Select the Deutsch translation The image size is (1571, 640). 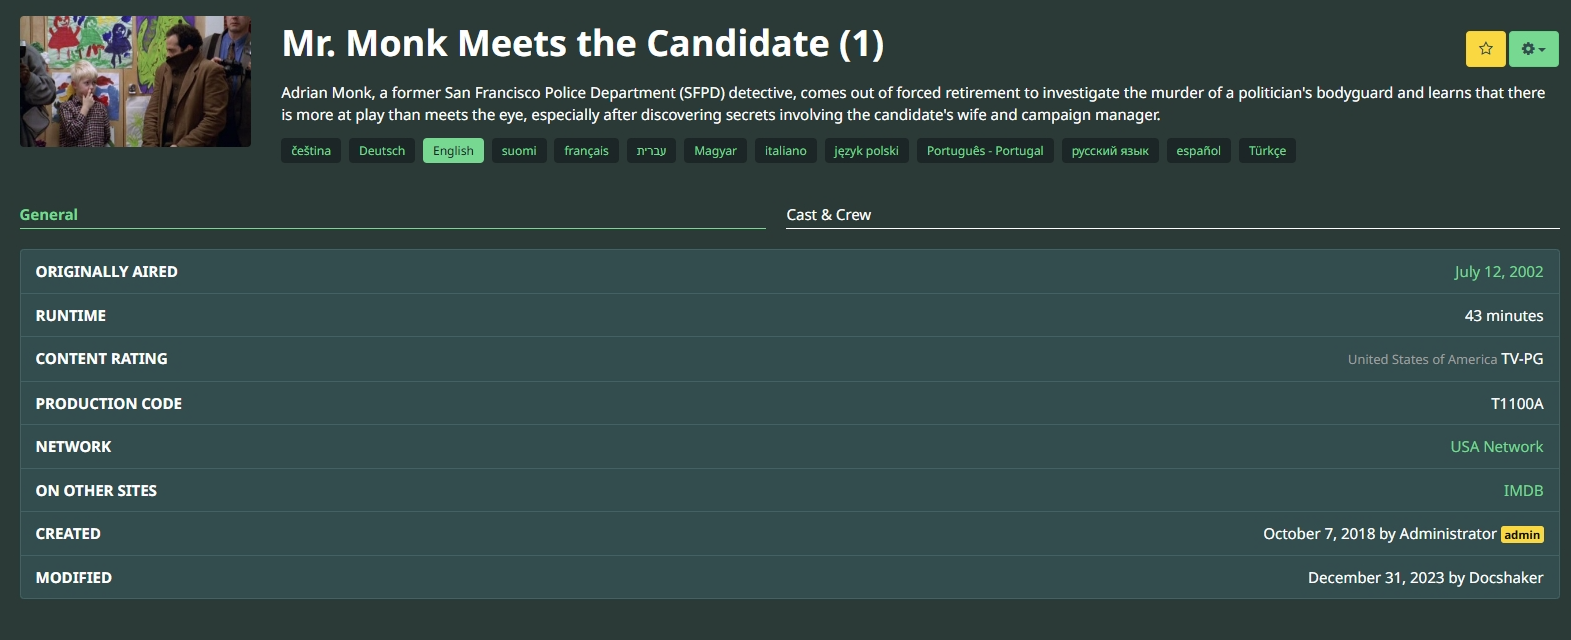pos(382,151)
